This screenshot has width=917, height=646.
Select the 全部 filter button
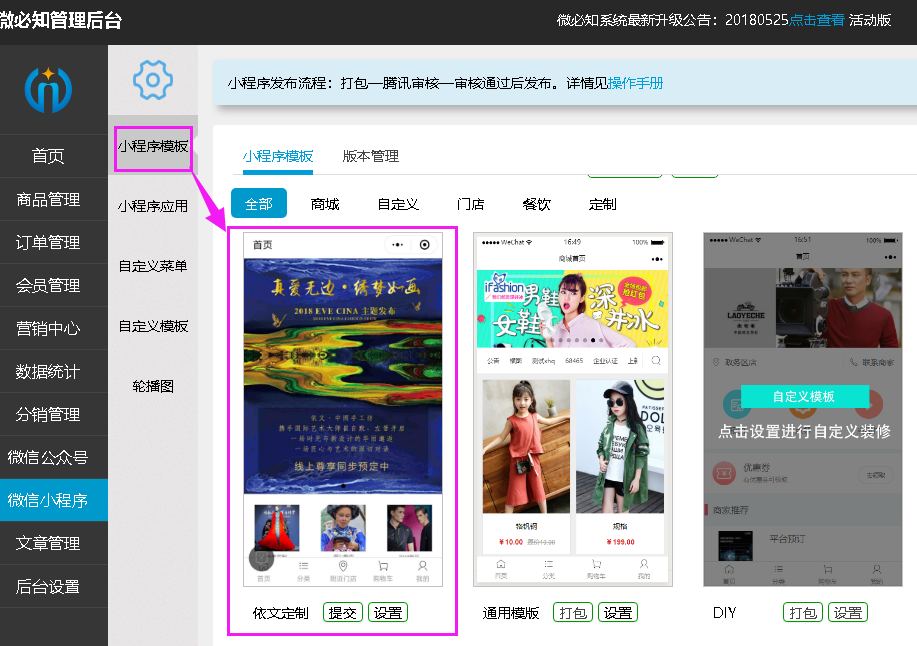(259, 204)
